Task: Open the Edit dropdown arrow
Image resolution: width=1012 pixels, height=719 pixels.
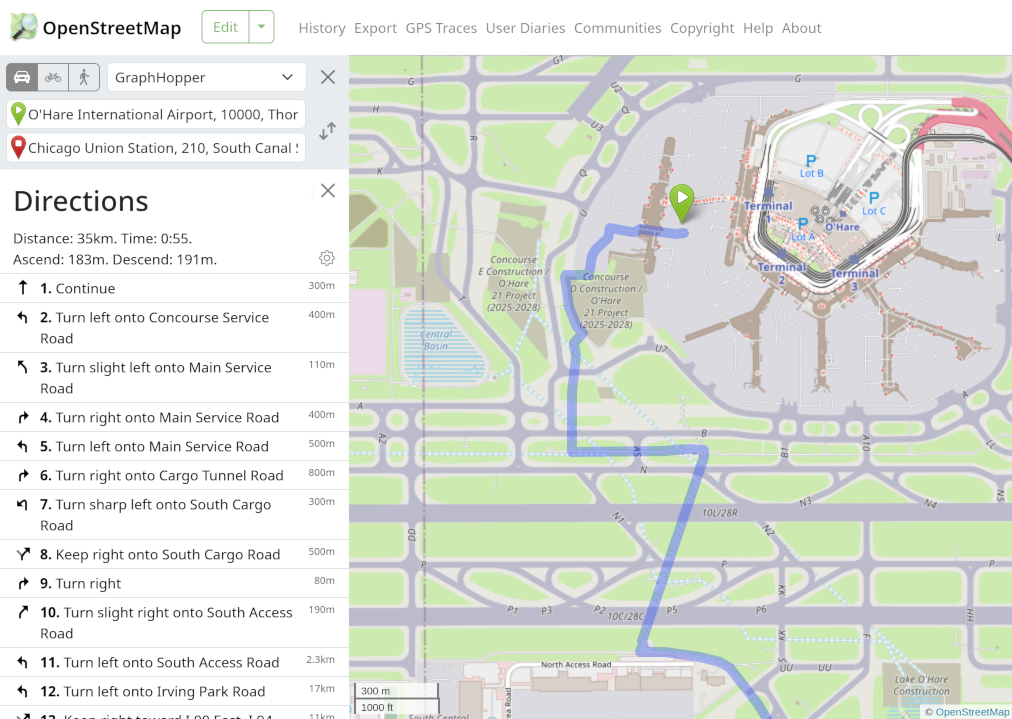Action: [261, 27]
